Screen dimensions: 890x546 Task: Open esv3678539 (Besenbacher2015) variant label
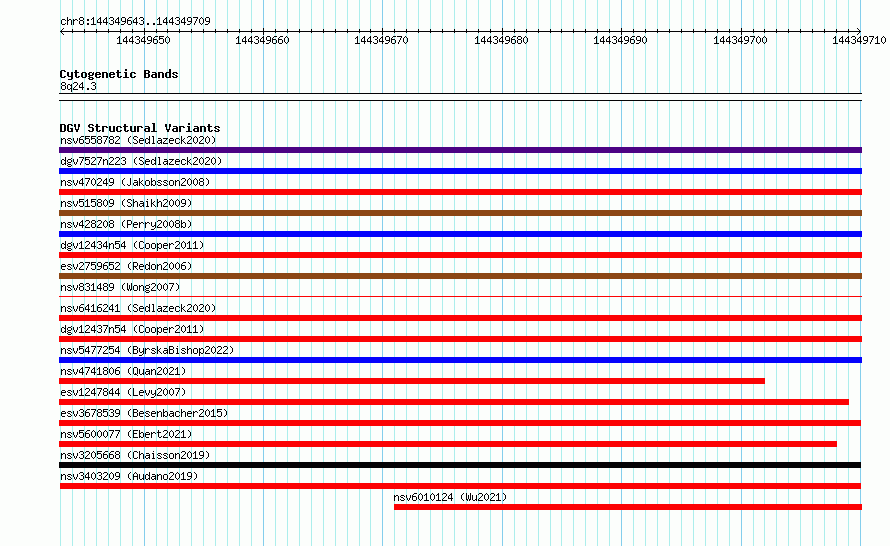click(x=144, y=413)
